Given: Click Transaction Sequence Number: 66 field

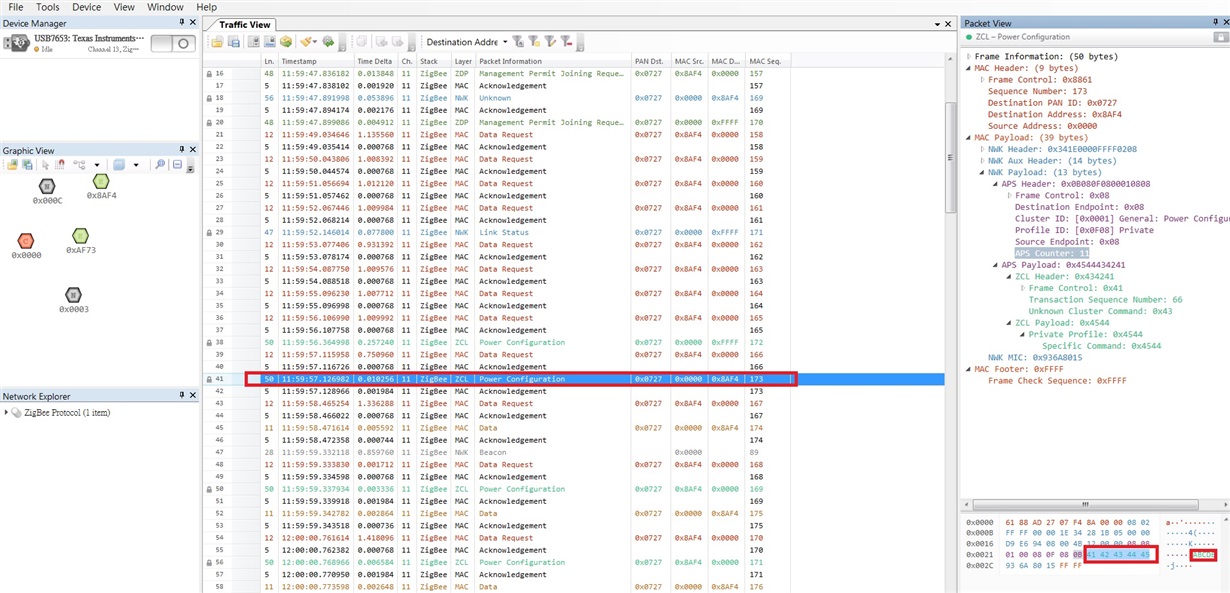Looking at the screenshot, I should pos(1105,300).
